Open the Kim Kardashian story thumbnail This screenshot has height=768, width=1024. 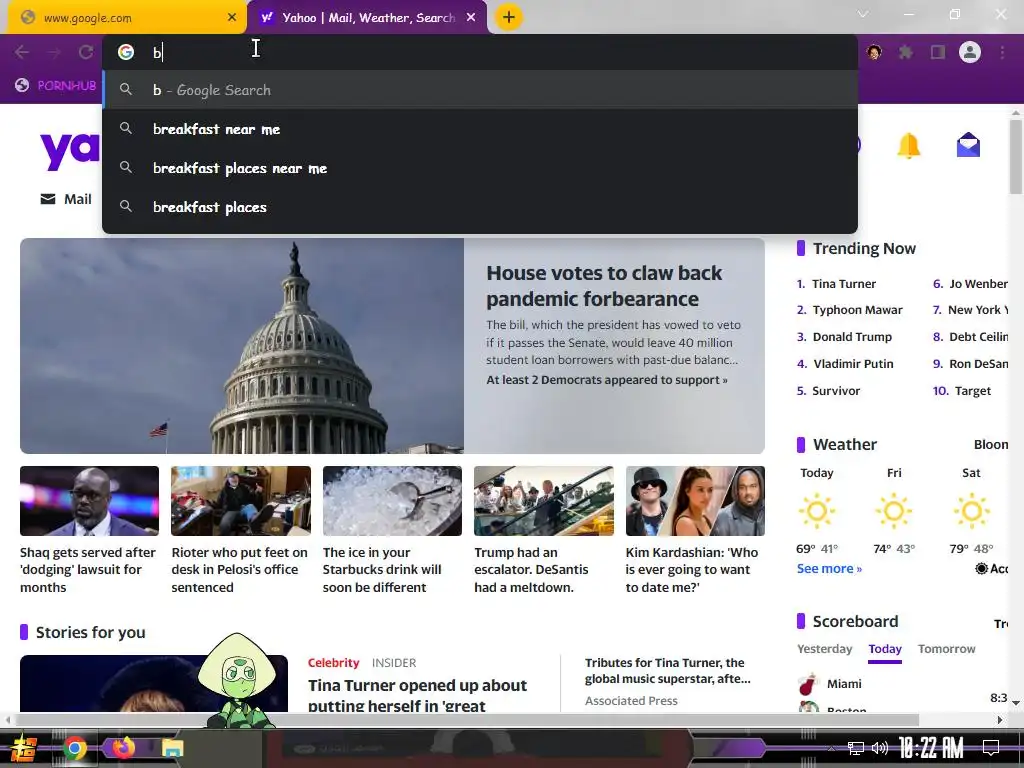(x=695, y=501)
